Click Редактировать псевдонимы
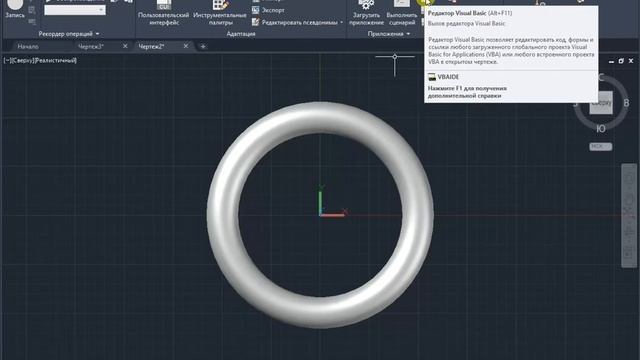Image resolution: width=640 pixels, height=360 pixels. tap(295, 22)
